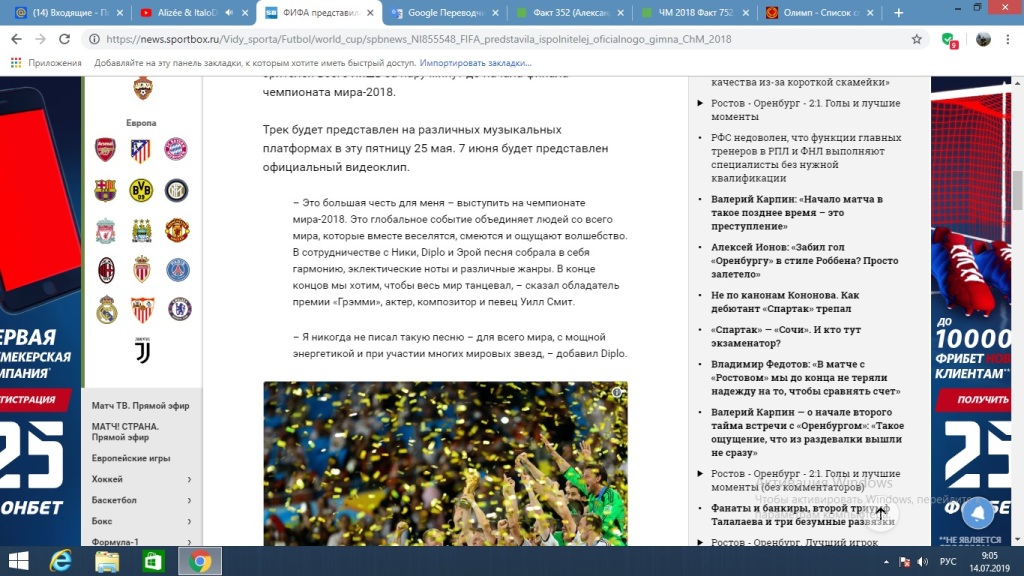
Task: Bookmark this page with the star
Action: tap(917, 39)
